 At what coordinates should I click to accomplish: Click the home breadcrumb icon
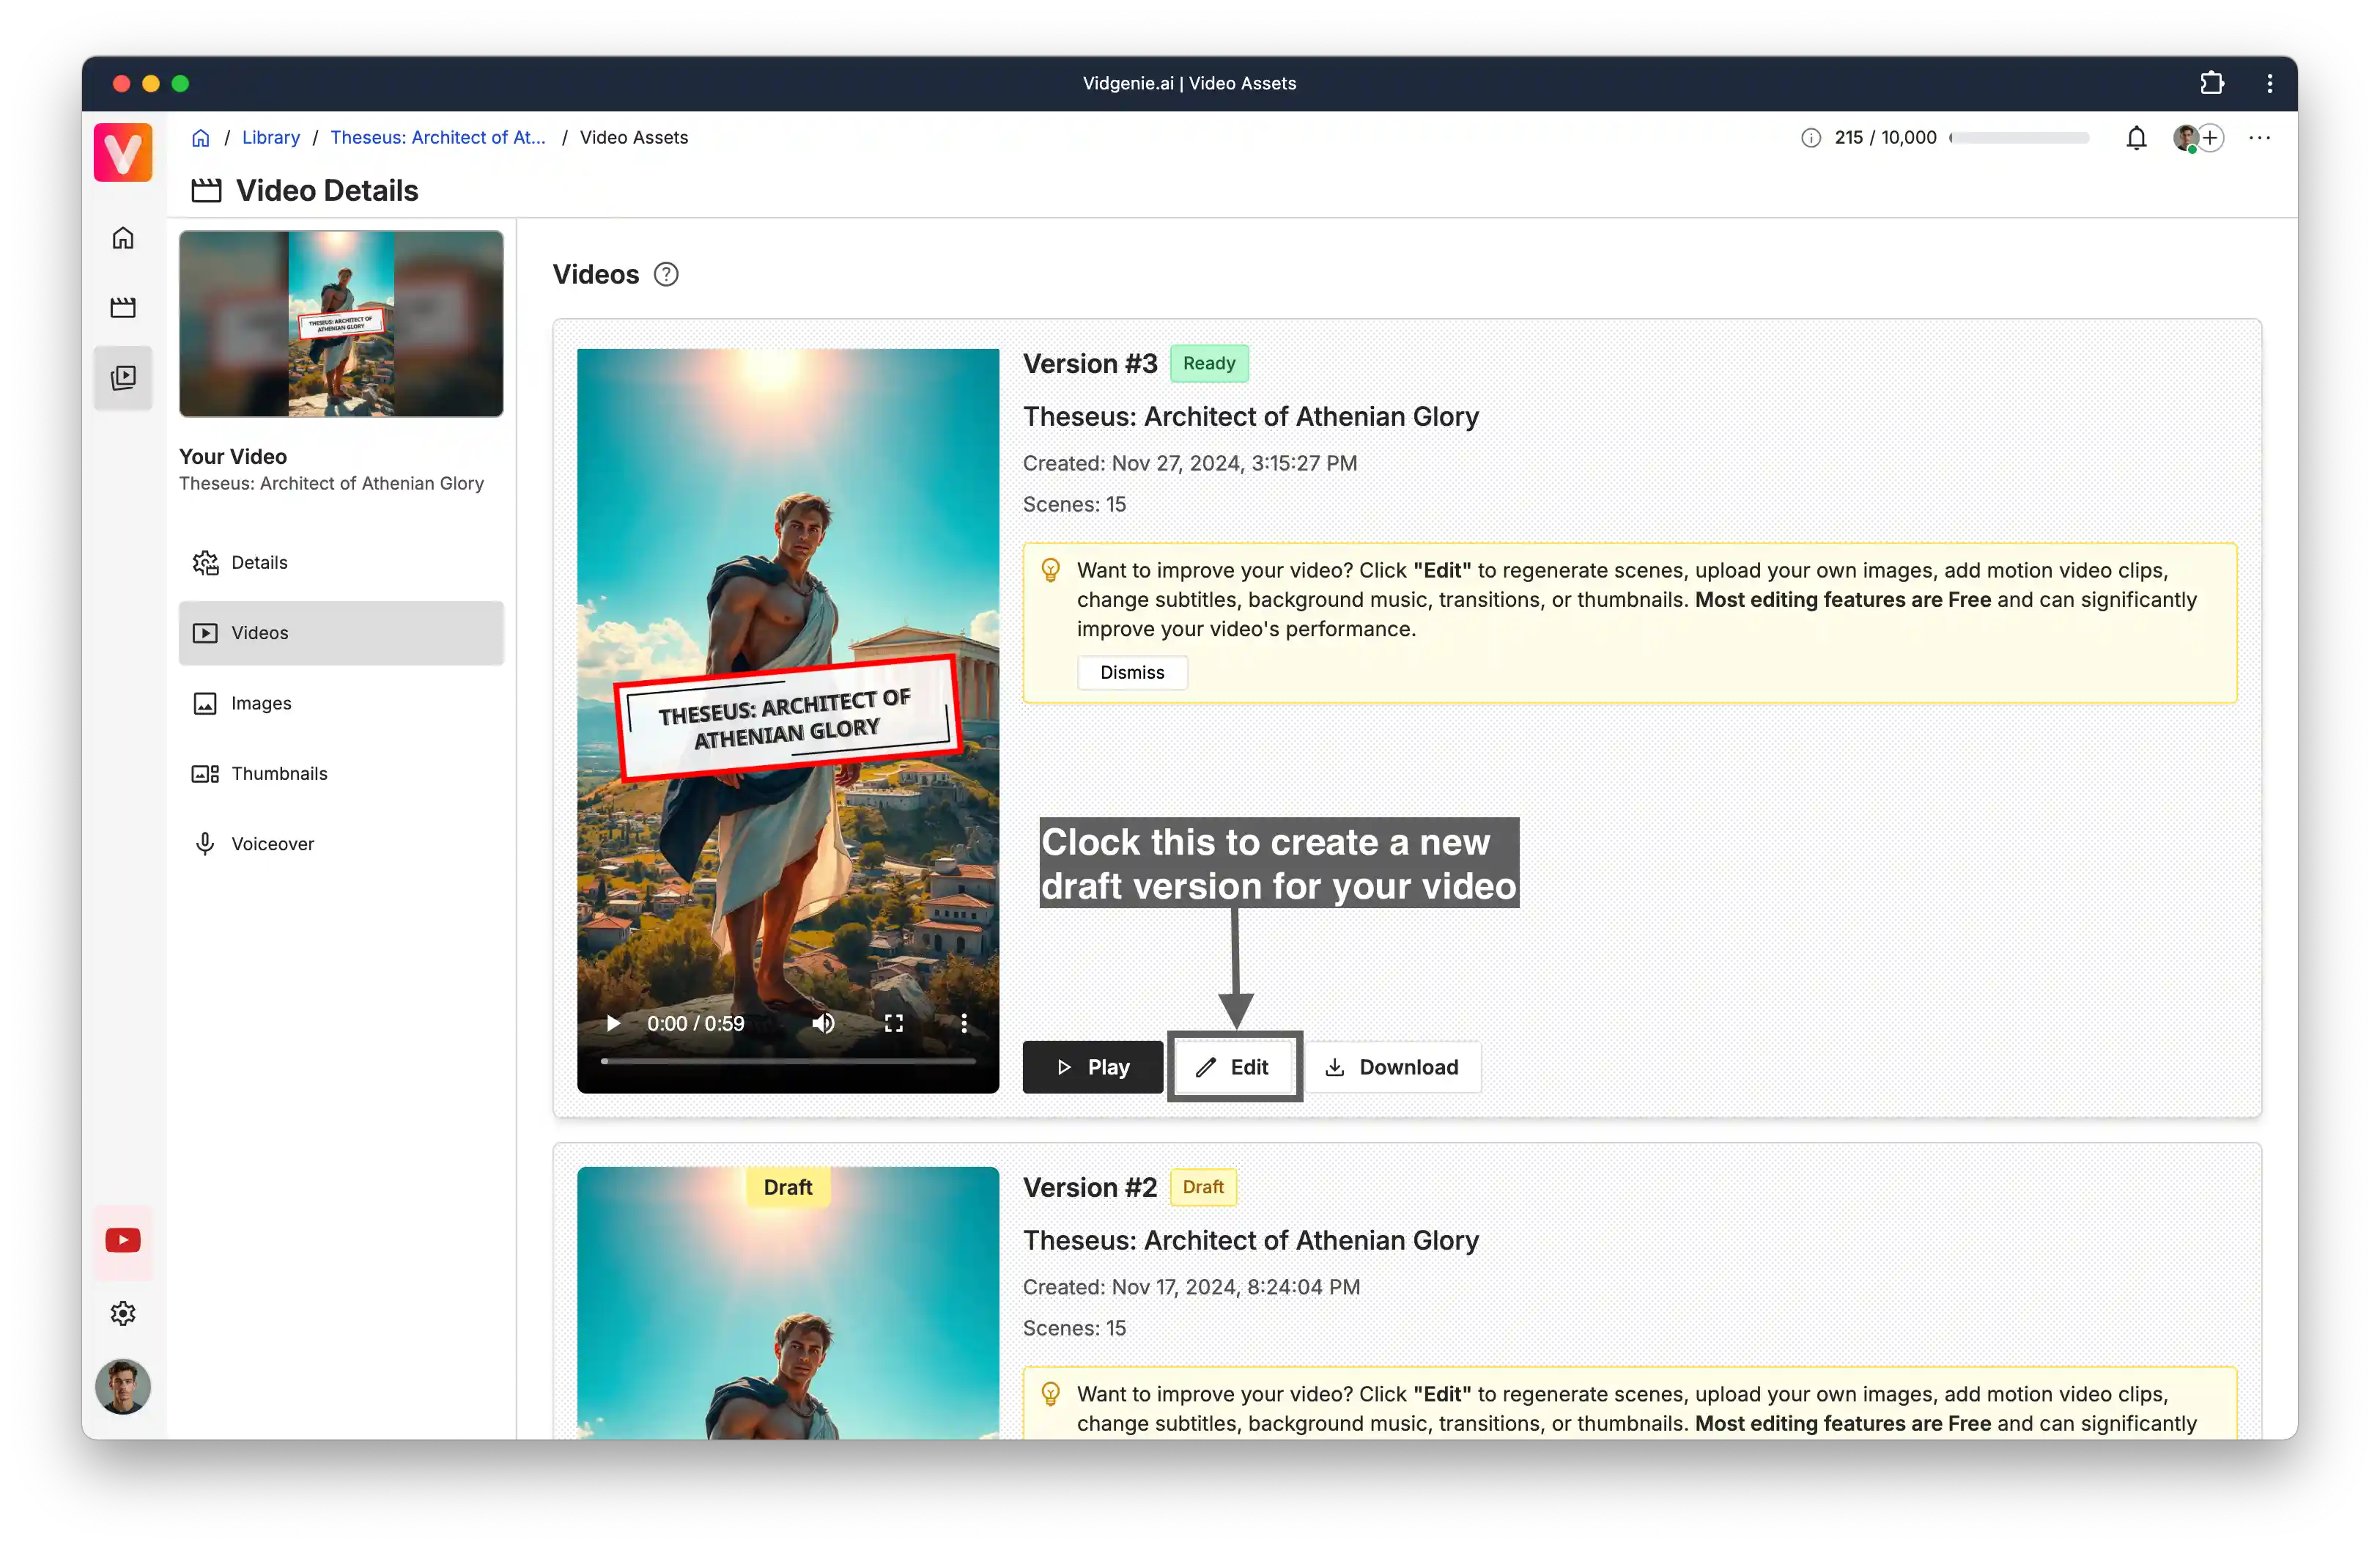(201, 137)
